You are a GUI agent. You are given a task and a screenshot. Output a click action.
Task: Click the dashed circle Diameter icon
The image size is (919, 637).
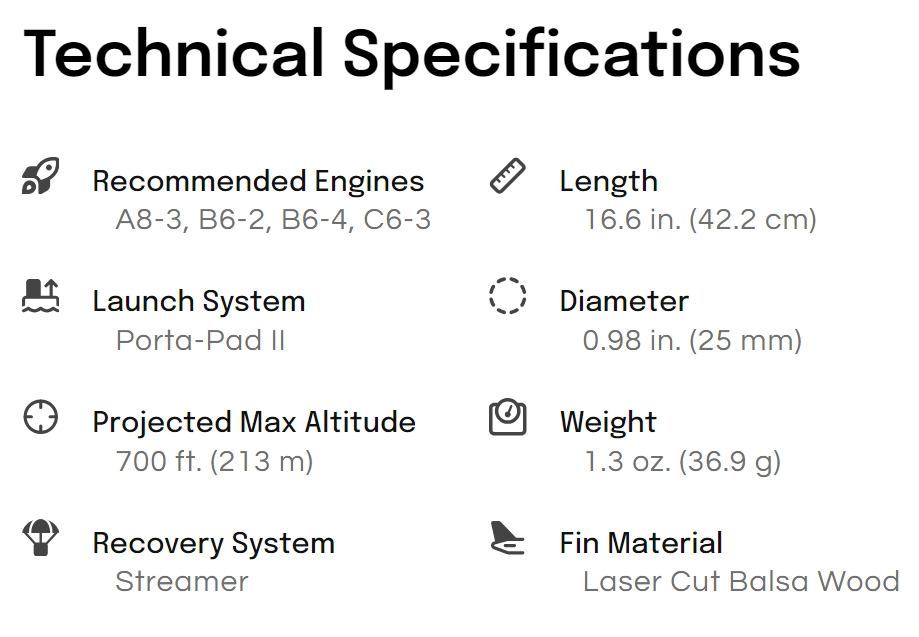508,295
